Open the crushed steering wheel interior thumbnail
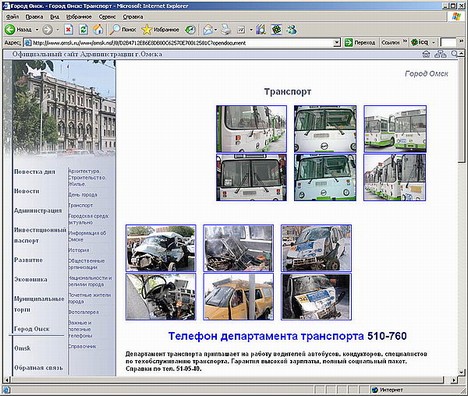The height and width of the screenshot is (396, 468). pyautogui.click(x=161, y=297)
